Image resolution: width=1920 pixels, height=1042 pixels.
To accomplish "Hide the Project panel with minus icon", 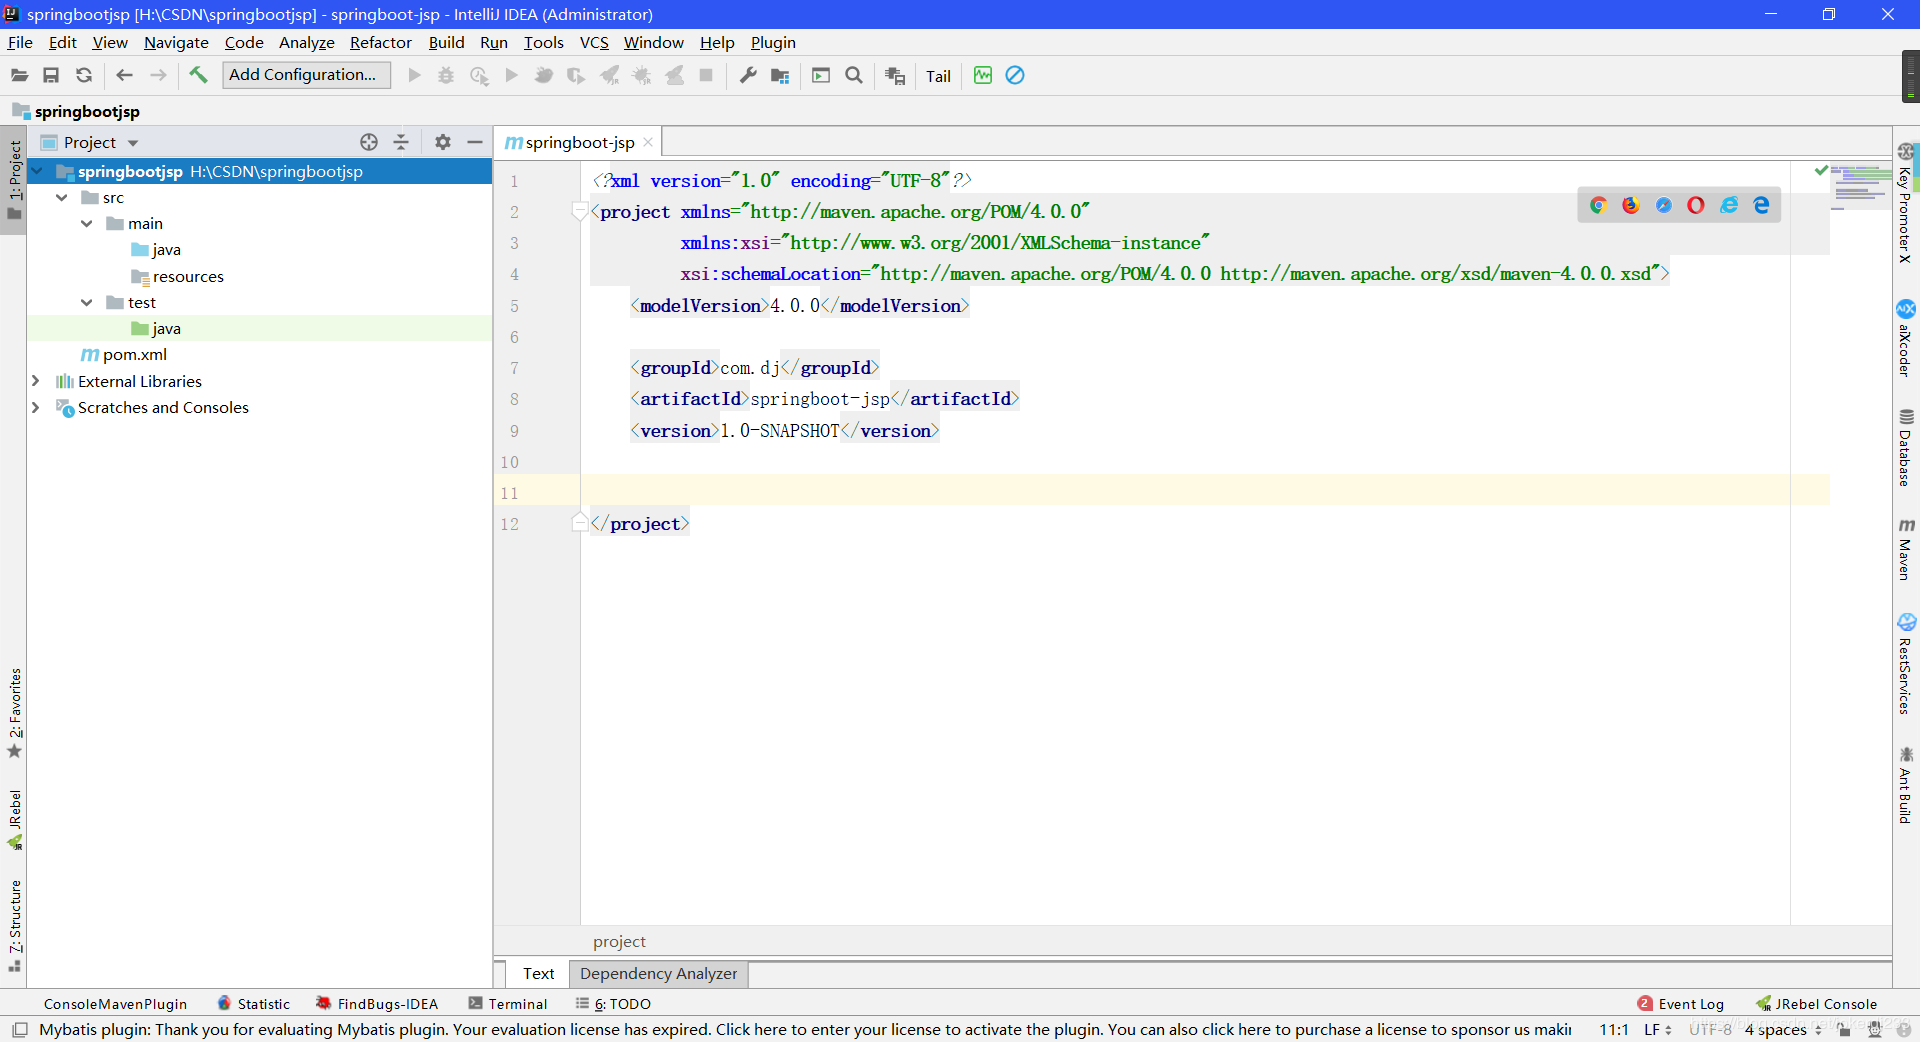I will click(475, 142).
